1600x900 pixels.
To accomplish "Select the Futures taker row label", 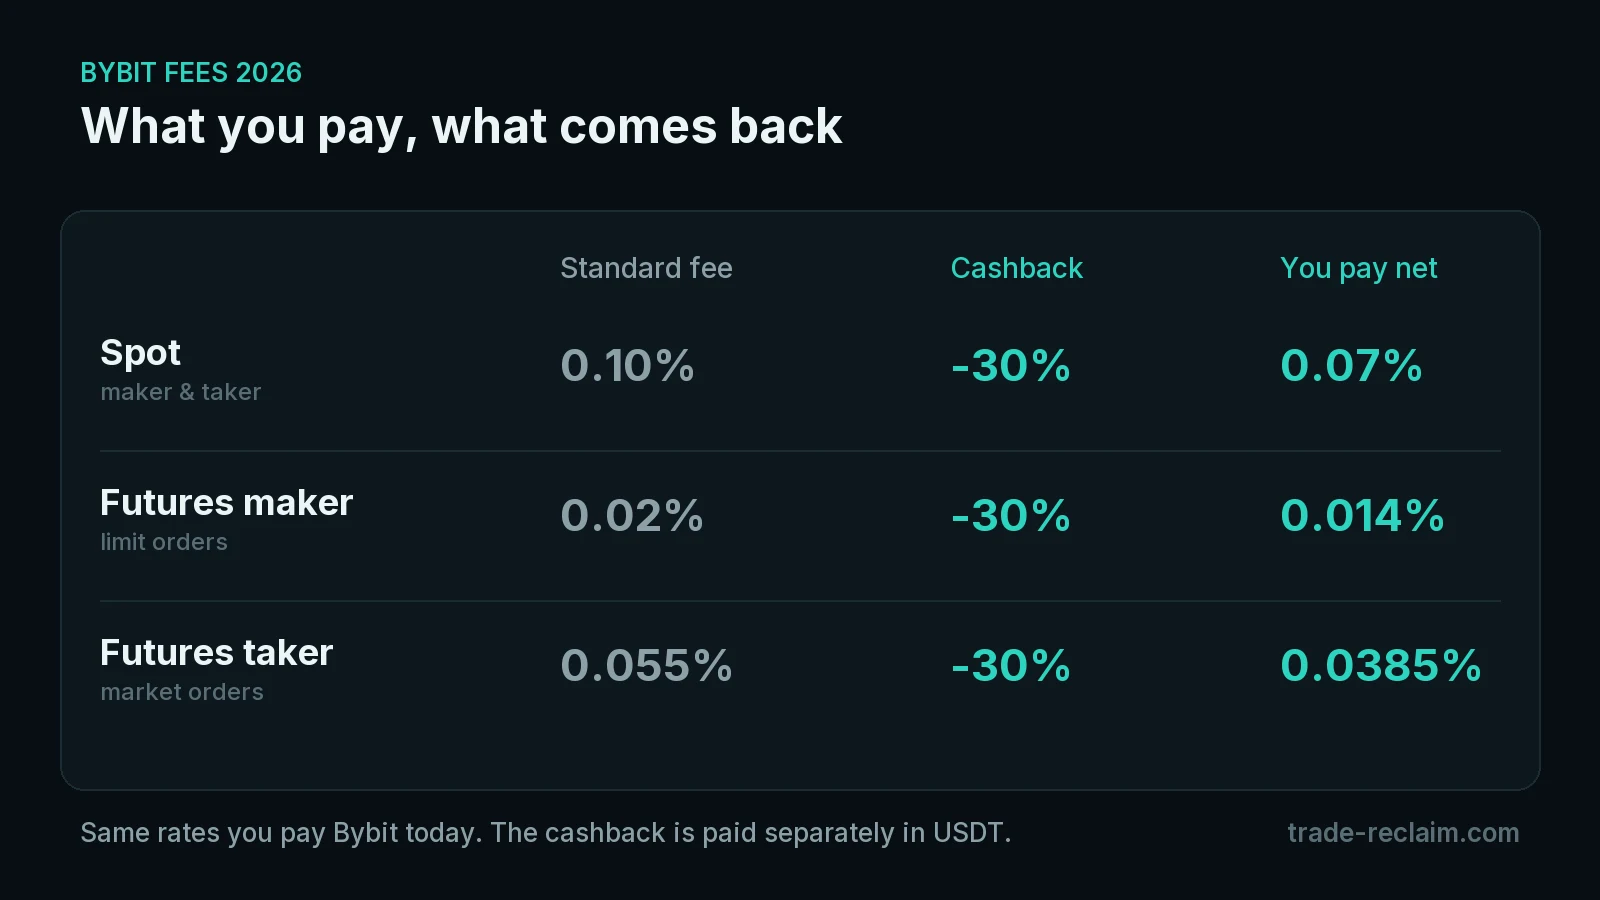I will point(216,653).
